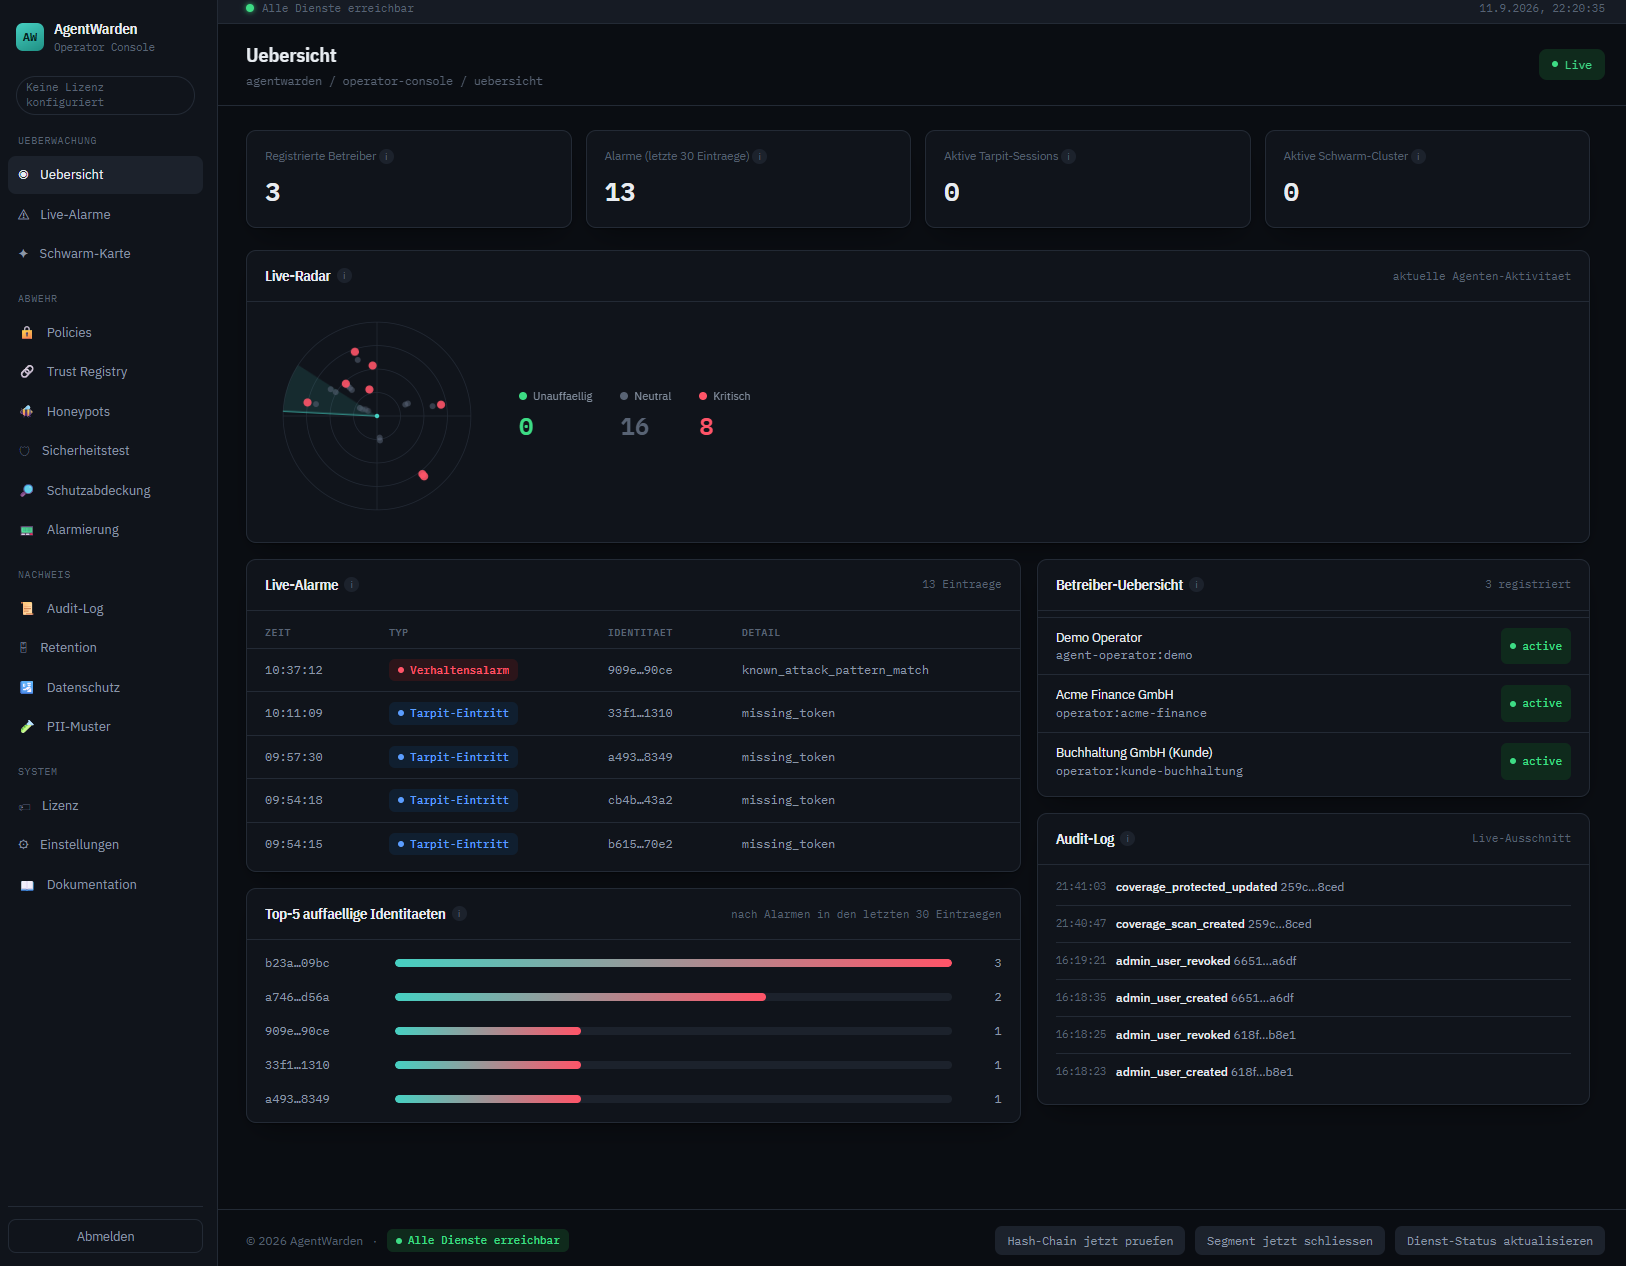
Task: Click the Dokumentation book icon
Action: [x=27, y=885]
